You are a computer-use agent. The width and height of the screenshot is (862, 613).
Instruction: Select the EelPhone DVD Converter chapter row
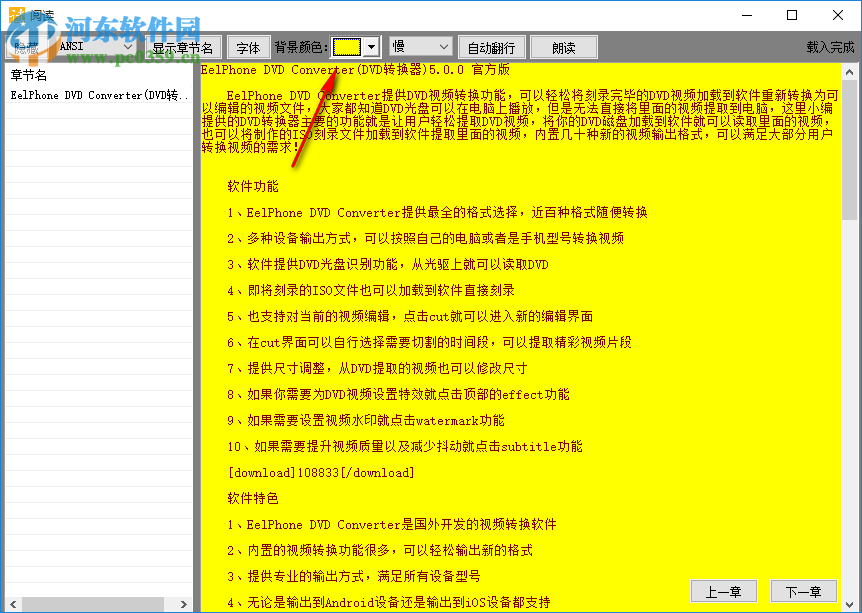pyautogui.click(x=100, y=95)
